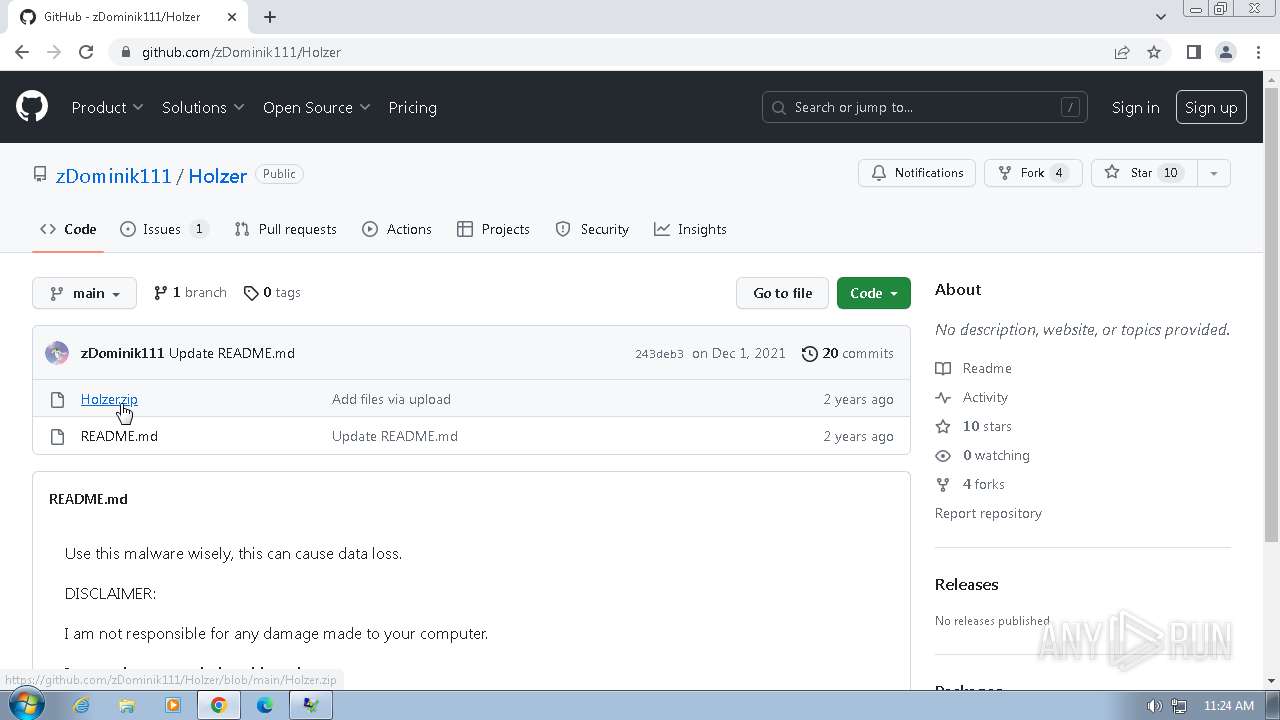Open the main branch selector
1280x720 pixels.
coord(84,293)
